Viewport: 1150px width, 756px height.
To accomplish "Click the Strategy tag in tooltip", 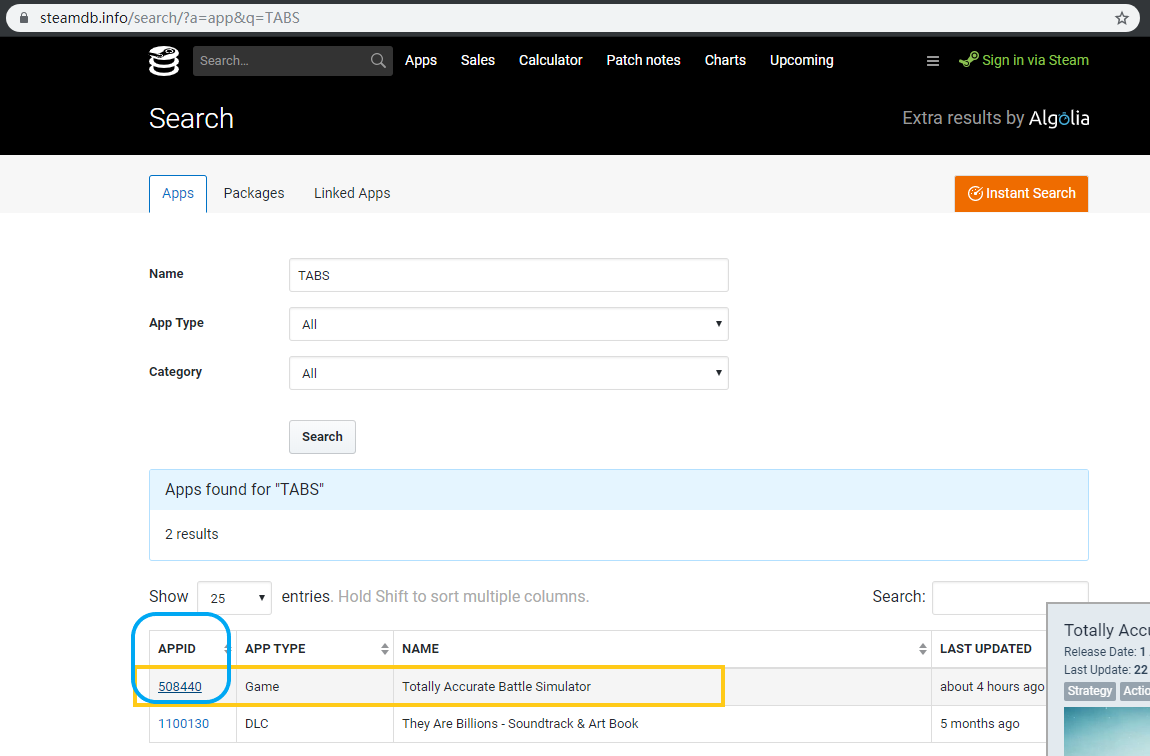I will pos(1089,691).
